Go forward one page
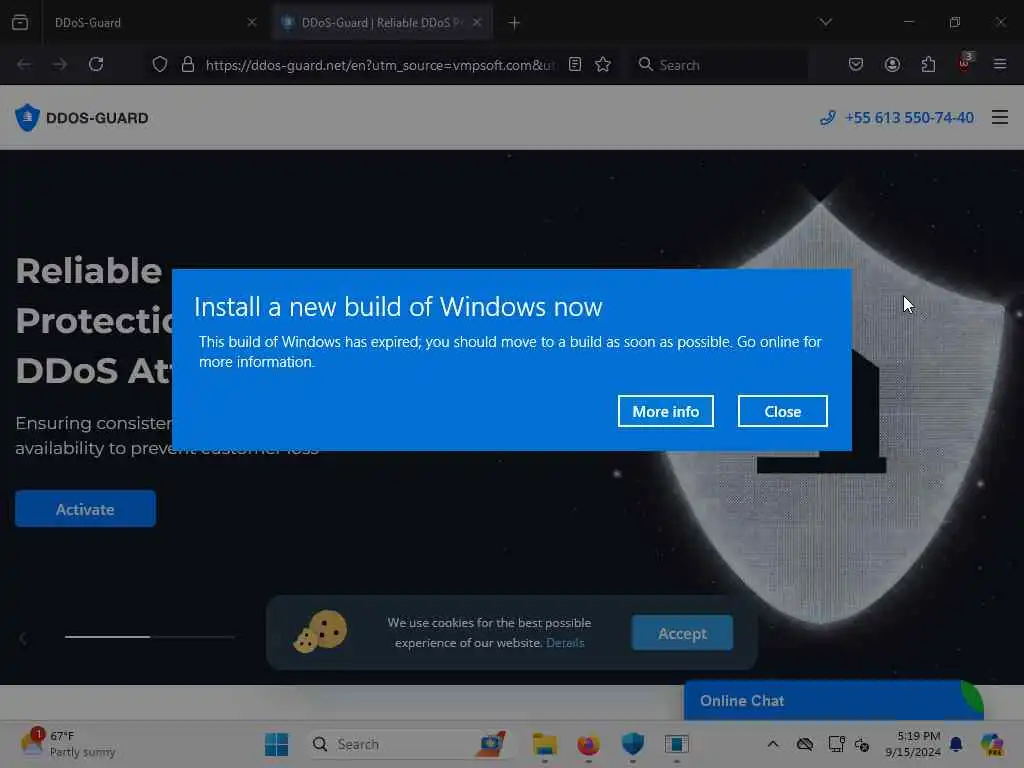This screenshot has width=1024, height=768. point(59,64)
